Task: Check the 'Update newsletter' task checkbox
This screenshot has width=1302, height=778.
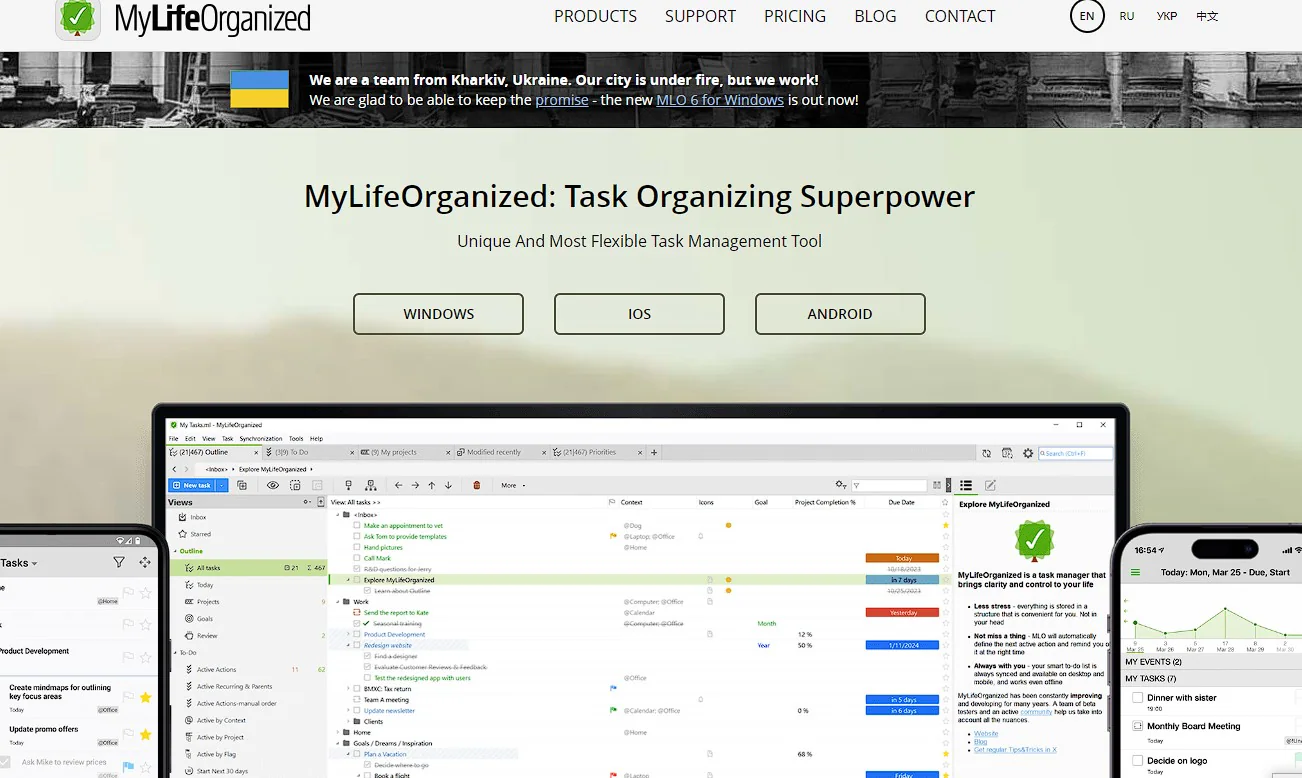Action: (356, 711)
